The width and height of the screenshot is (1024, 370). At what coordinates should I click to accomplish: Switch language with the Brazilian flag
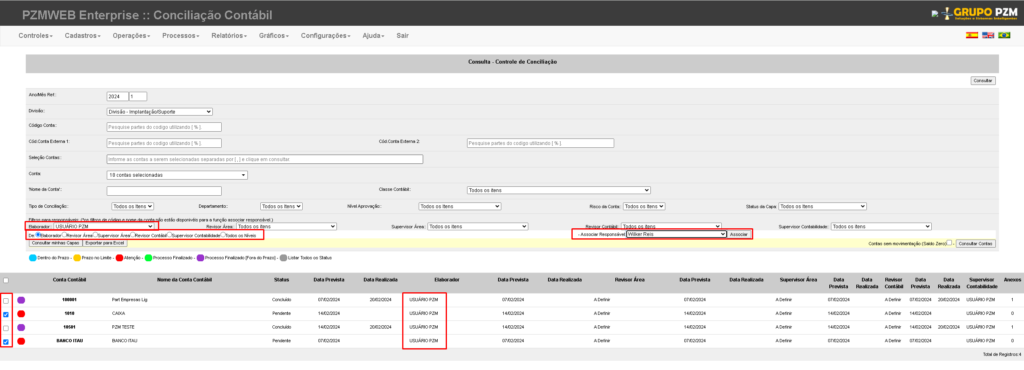(1004, 35)
